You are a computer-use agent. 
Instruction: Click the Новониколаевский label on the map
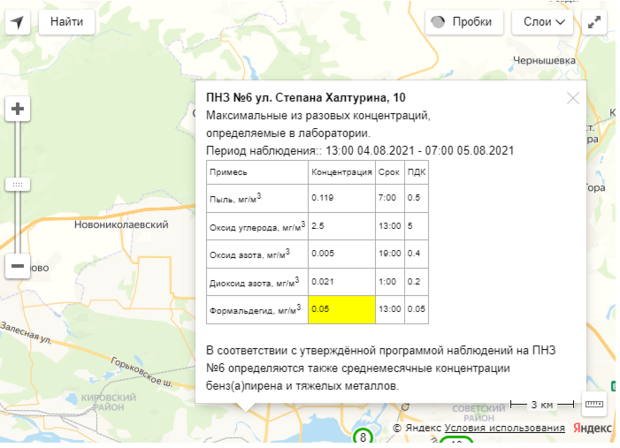(x=120, y=225)
